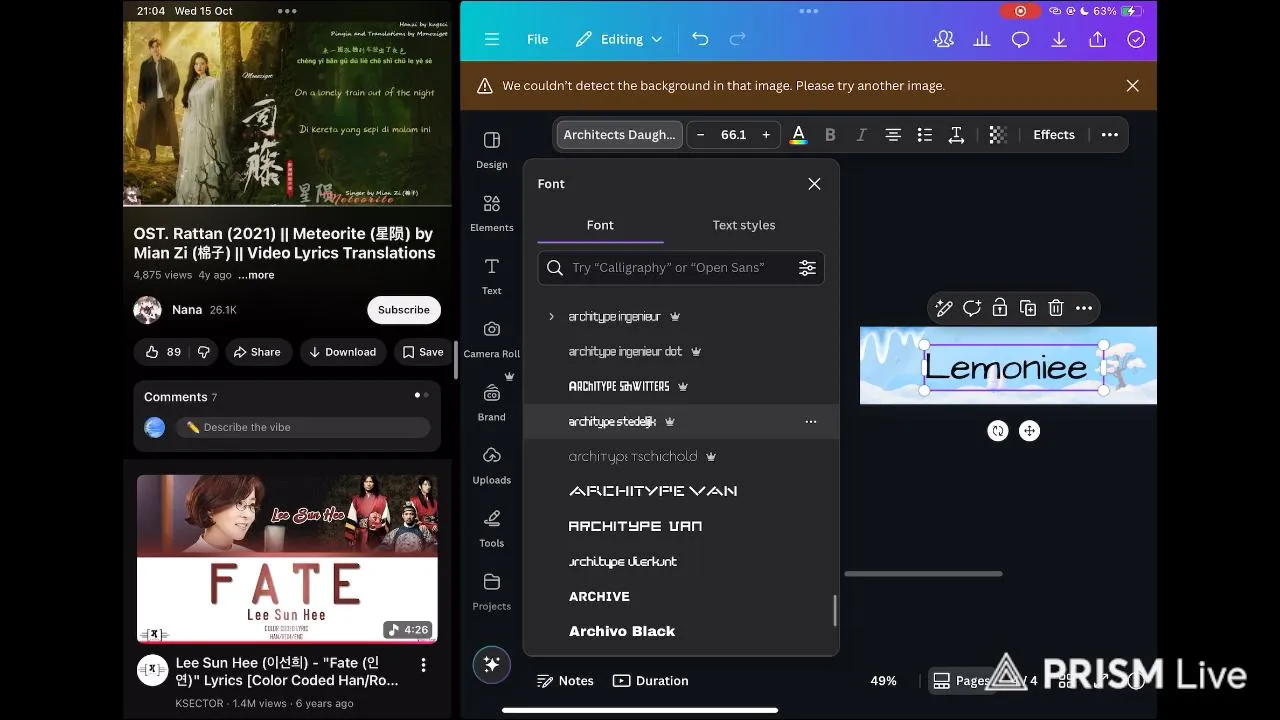Change text alignment

pyautogui.click(x=893, y=135)
